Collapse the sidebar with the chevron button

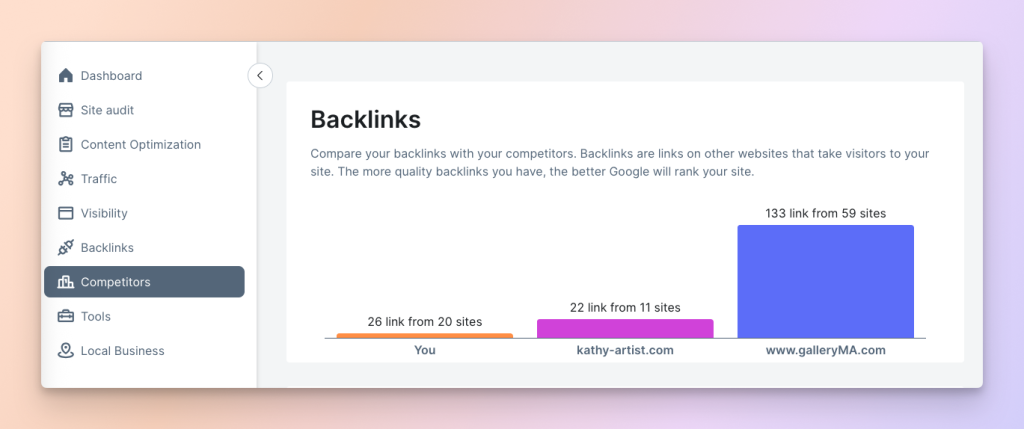(x=260, y=75)
